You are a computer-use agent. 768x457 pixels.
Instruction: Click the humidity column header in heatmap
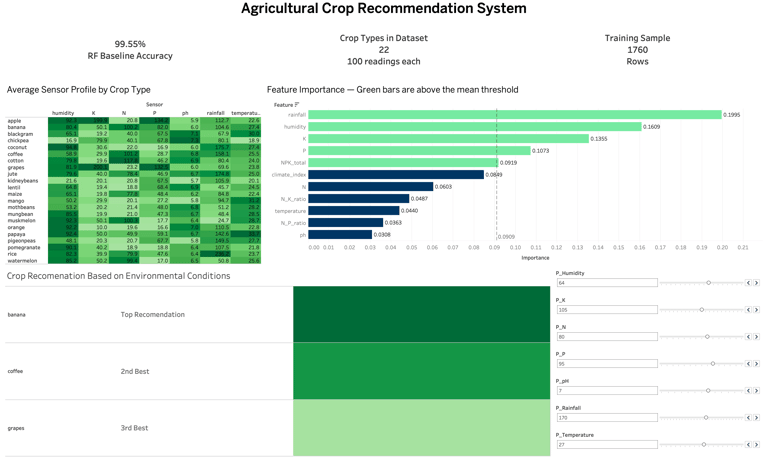point(63,113)
